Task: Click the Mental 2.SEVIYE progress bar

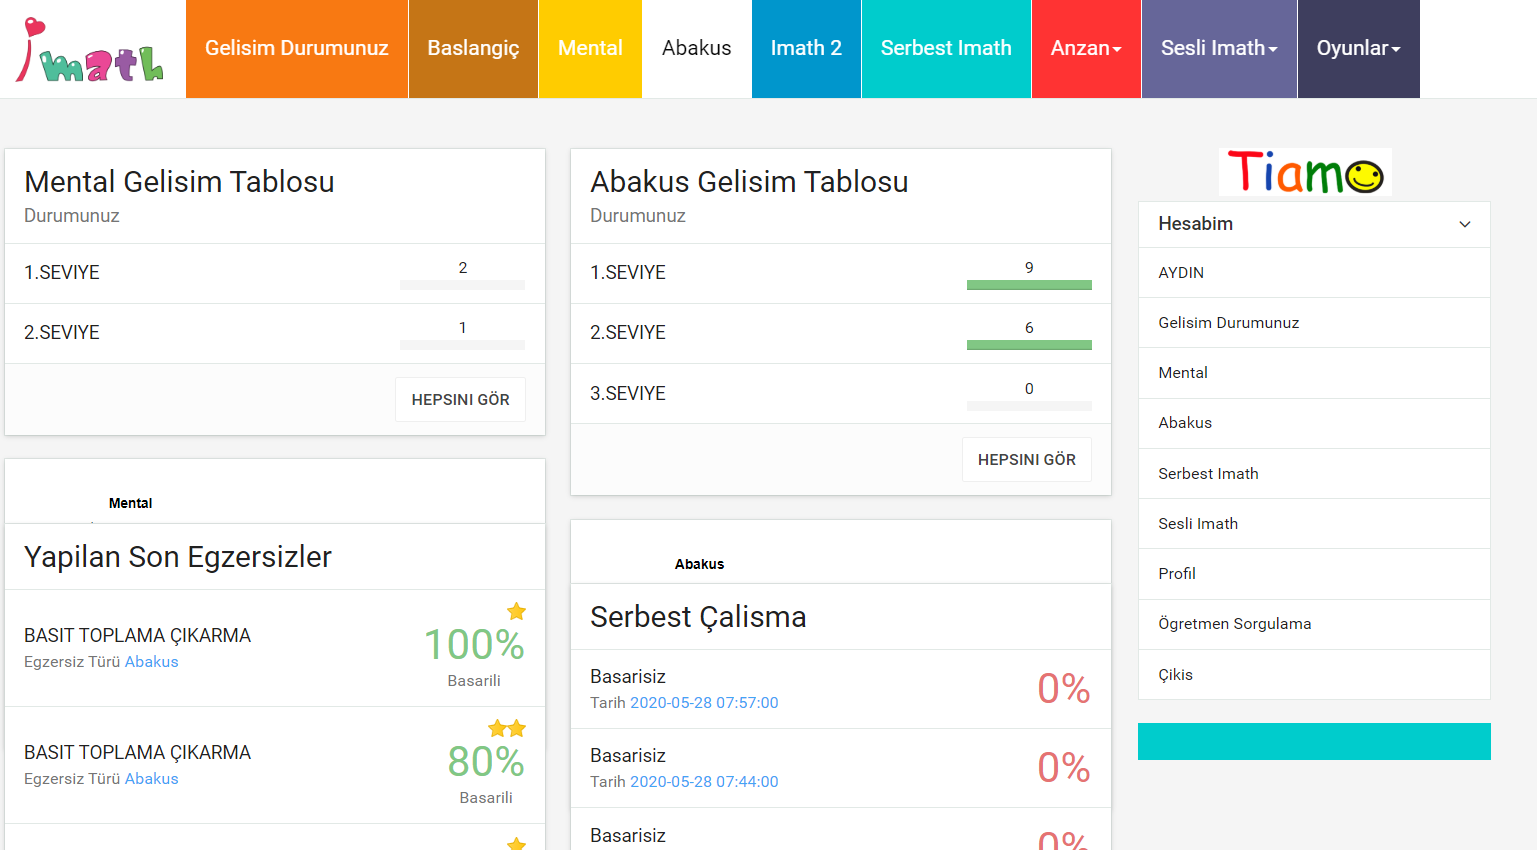Action: tap(462, 345)
